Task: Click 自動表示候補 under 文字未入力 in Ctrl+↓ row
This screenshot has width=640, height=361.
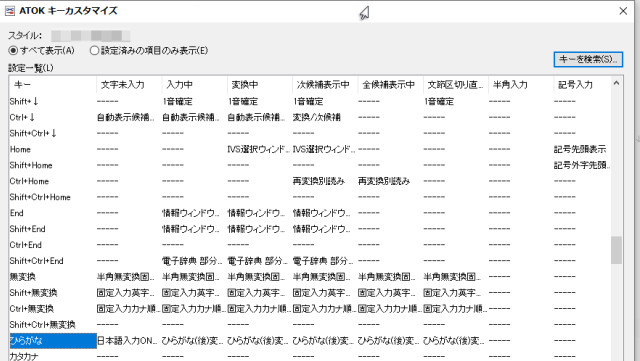Action: click(126, 117)
